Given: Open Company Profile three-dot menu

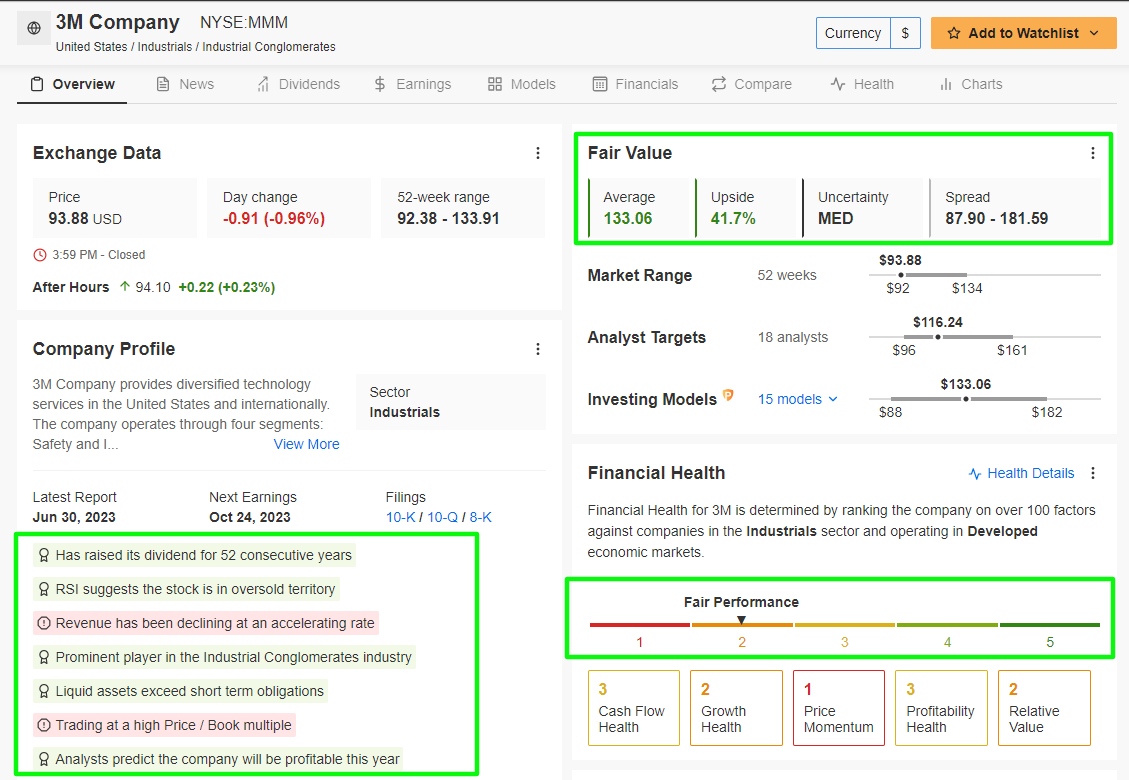Looking at the screenshot, I should tap(537, 349).
